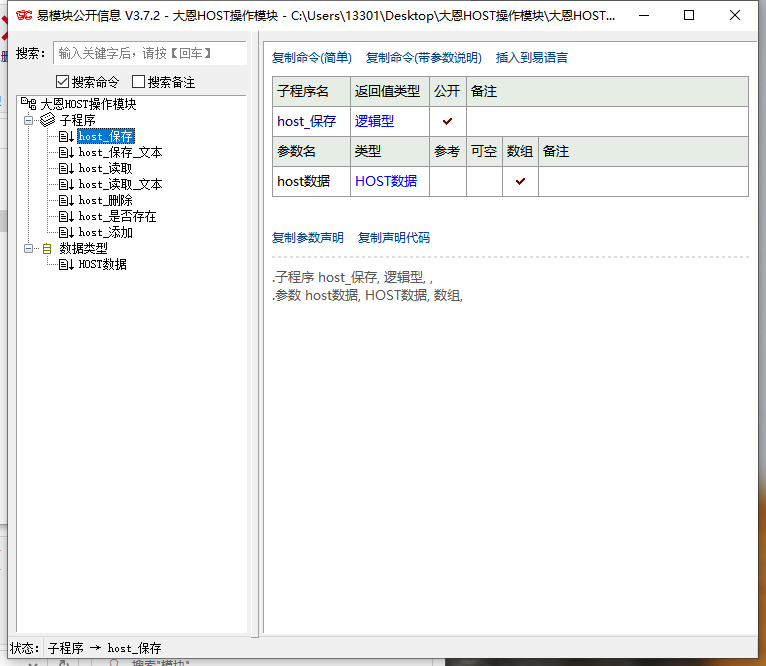The image size is (766, 666).
Task: Click the icon beside host_读取_文本
Action: click(x=65, y=184)
